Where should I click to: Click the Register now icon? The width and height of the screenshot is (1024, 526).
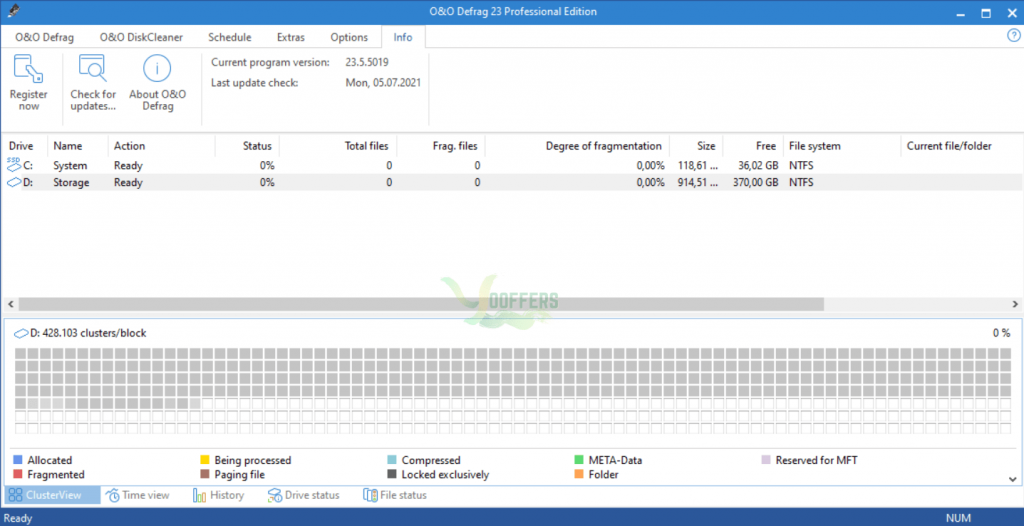pyautogui.click(x=28, y=69)
